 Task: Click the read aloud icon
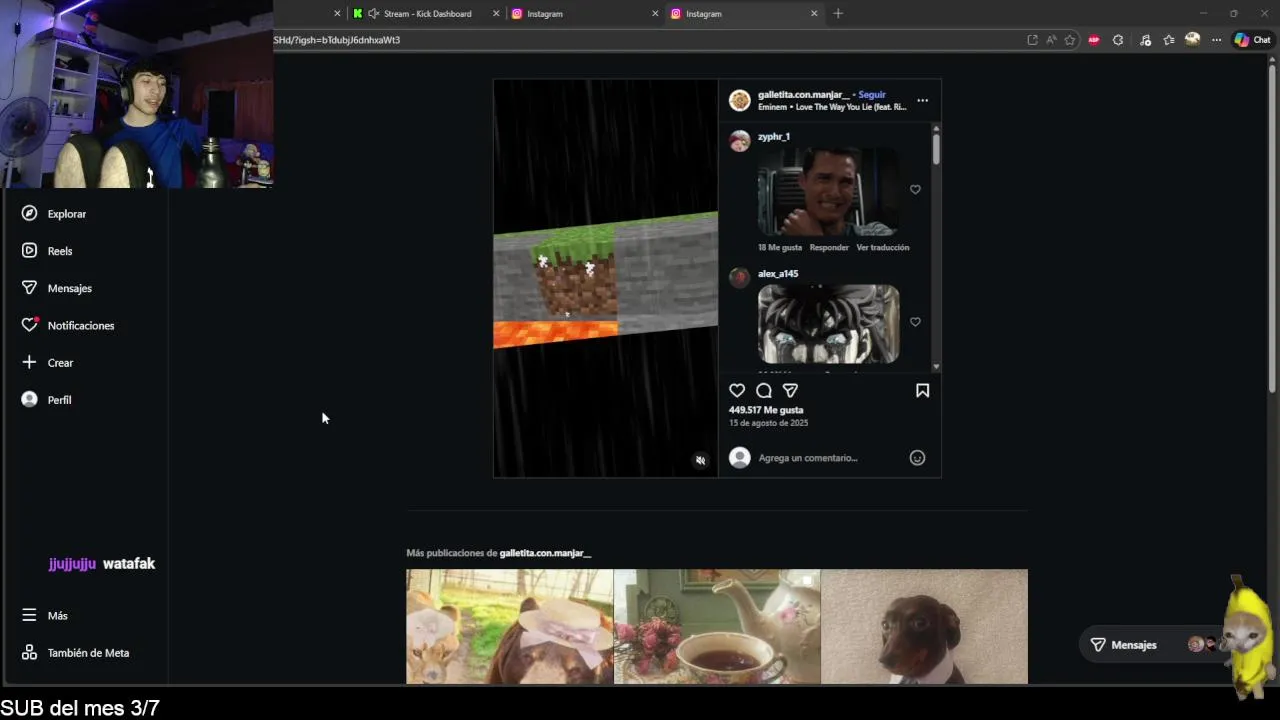pos(1051,40)
